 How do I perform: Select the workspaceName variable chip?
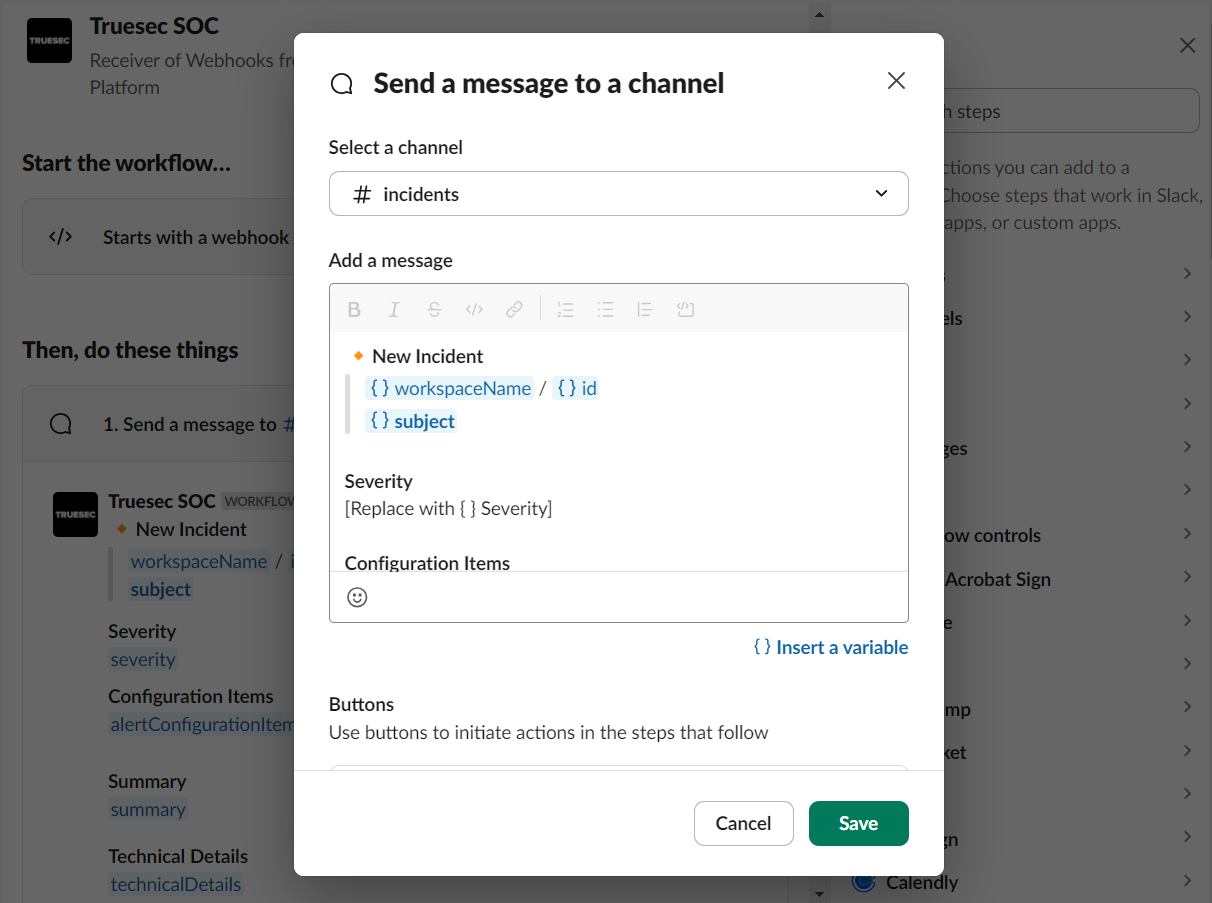click(450, 388)
